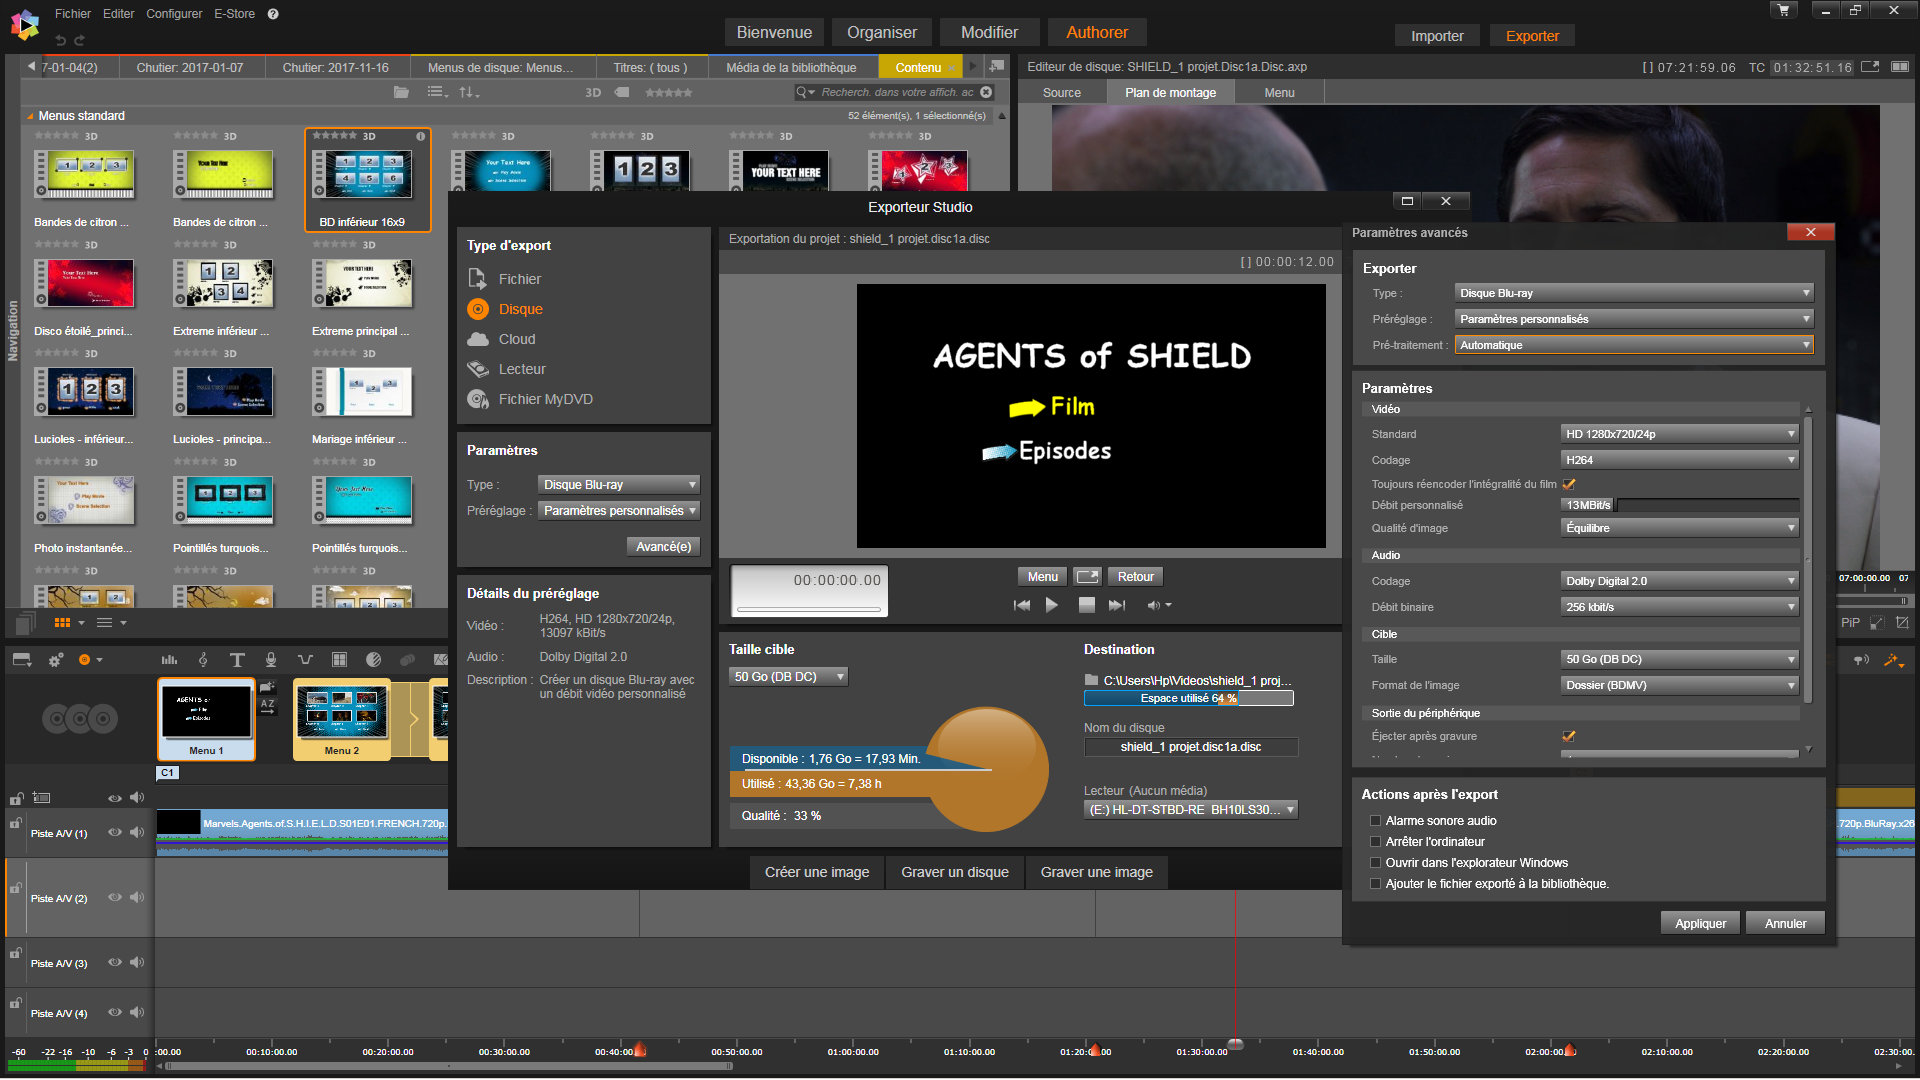Switch to the Authorer tab

(1096, 32)
